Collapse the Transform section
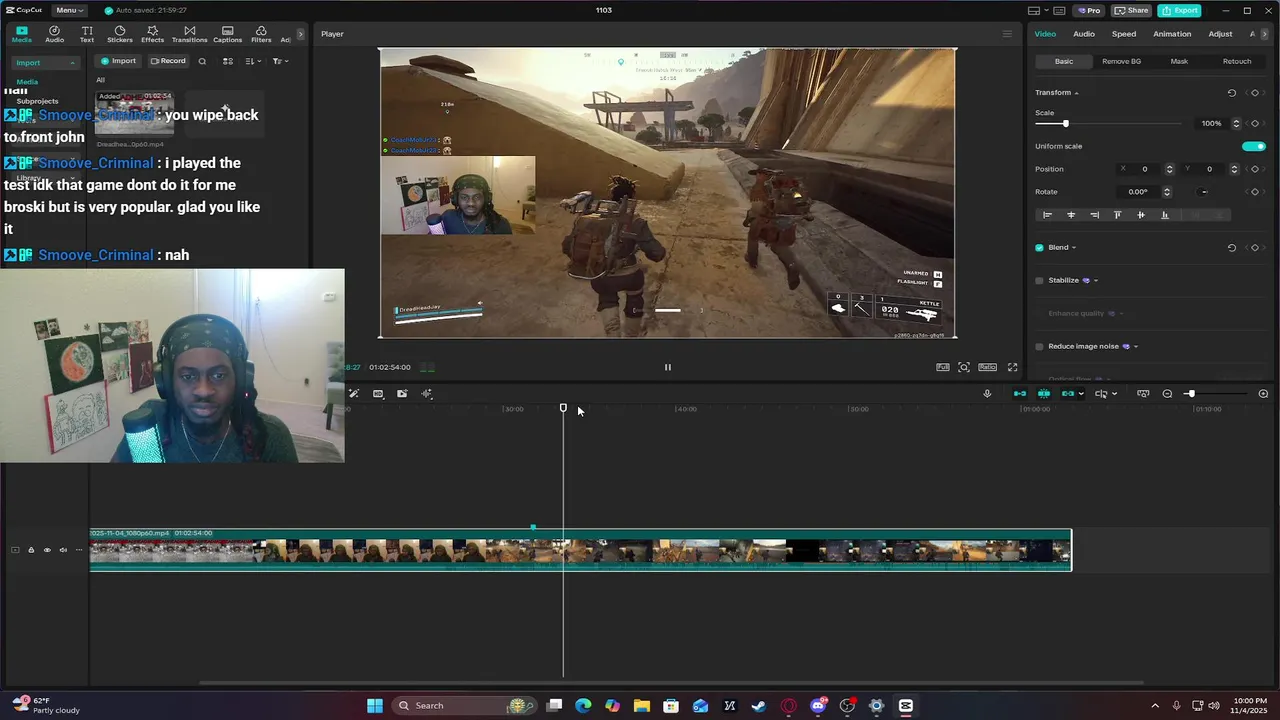Screen dimensions: 1280x720 1076,93
